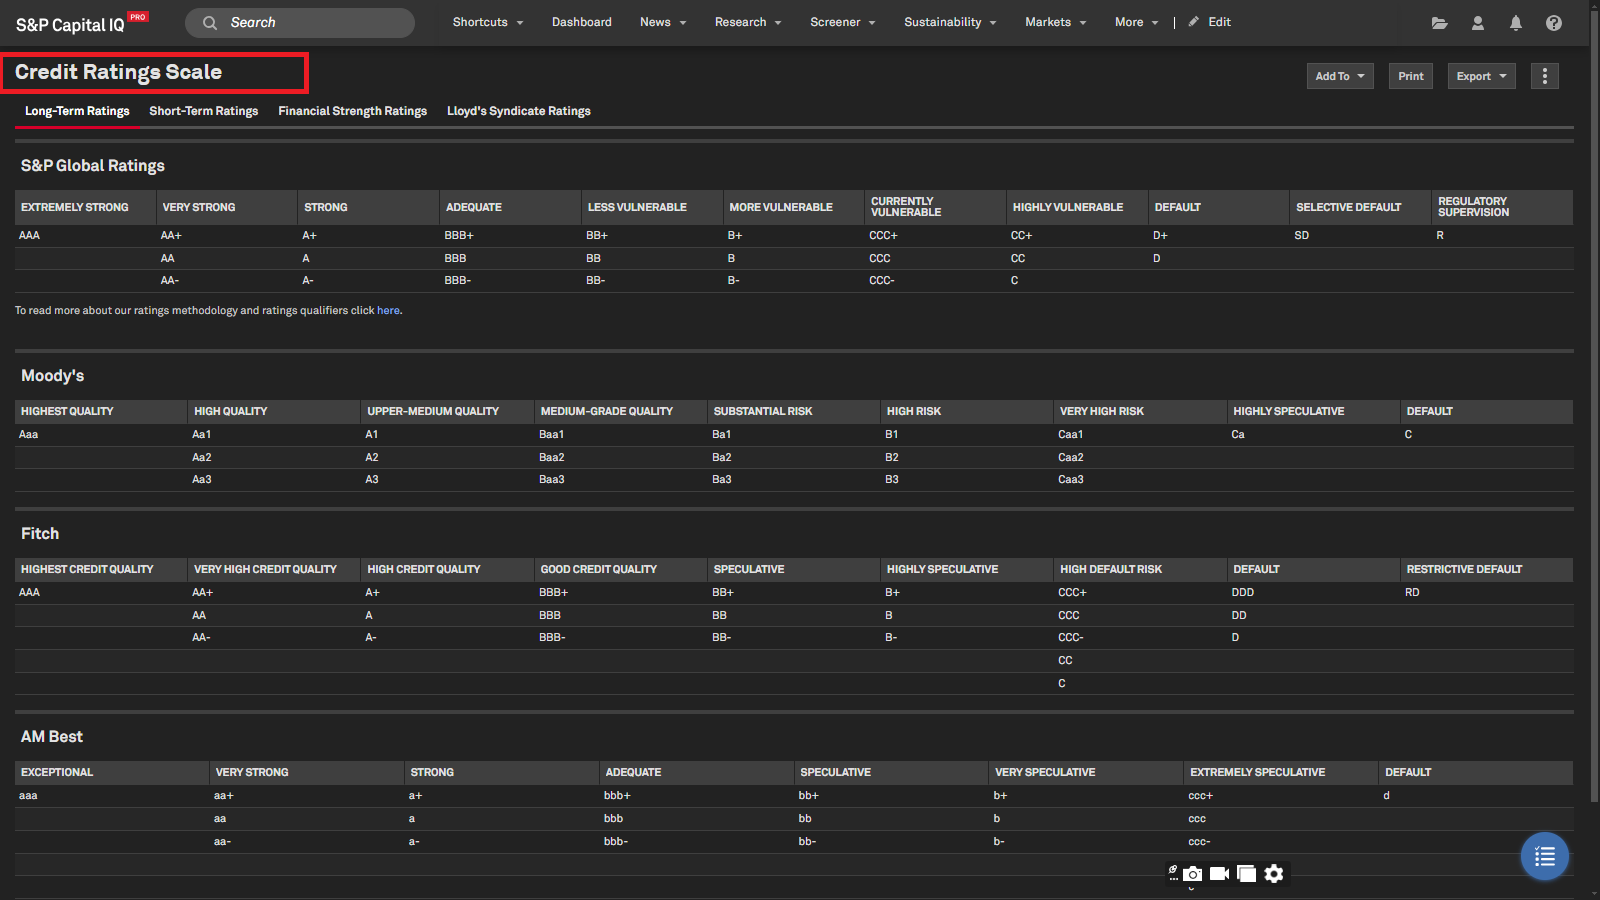Screen dimensions: 1600x900
Task: Take a screenshot with the camera icon
Action: coord(1192,874)
